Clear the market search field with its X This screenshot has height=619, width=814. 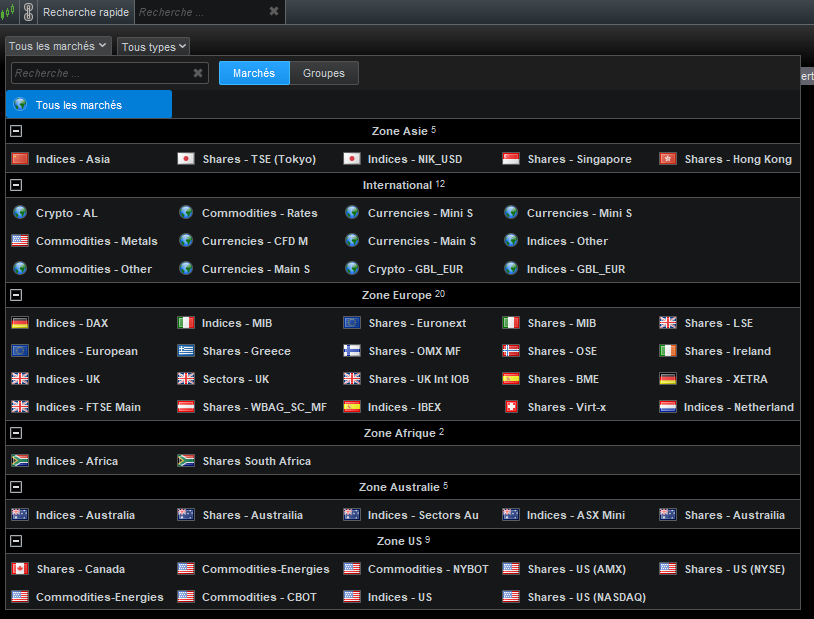(198, 73)
